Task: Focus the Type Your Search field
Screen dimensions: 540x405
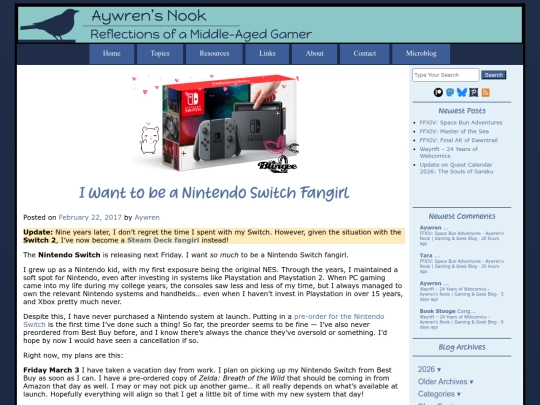Action: point(446,75)
